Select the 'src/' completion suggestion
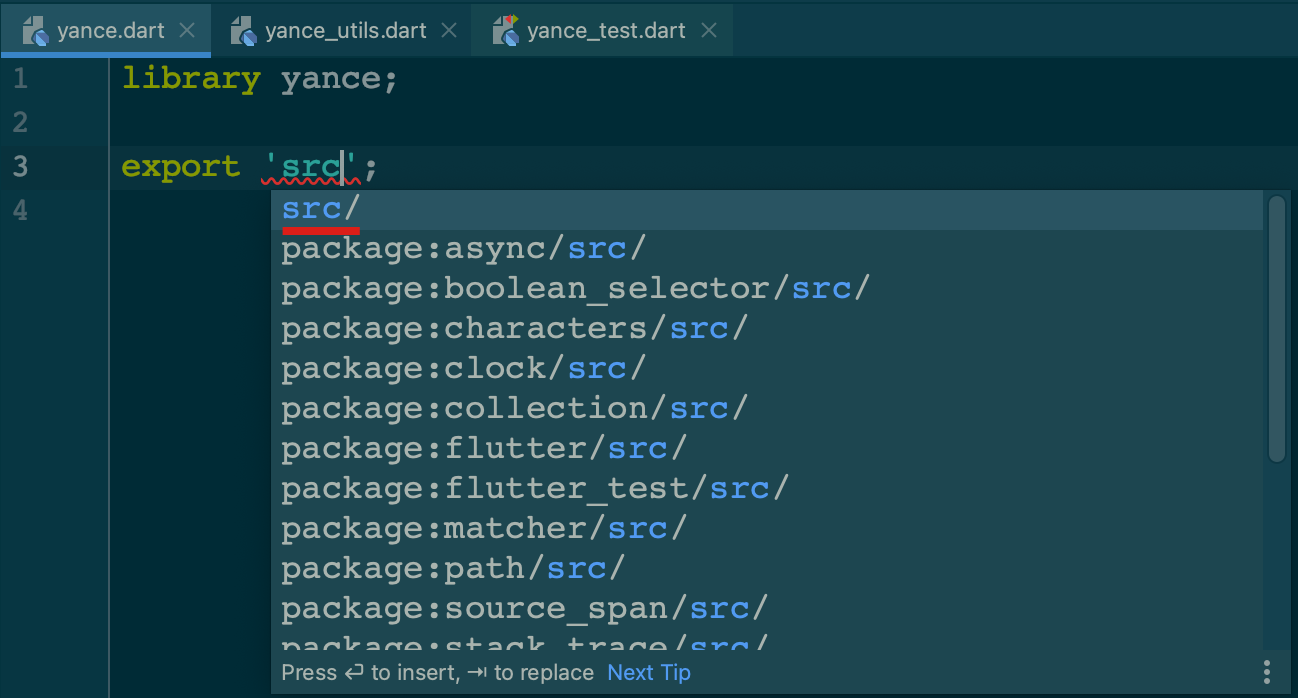1298x698 pixels. pyautogui.click(x=767, y=209)
